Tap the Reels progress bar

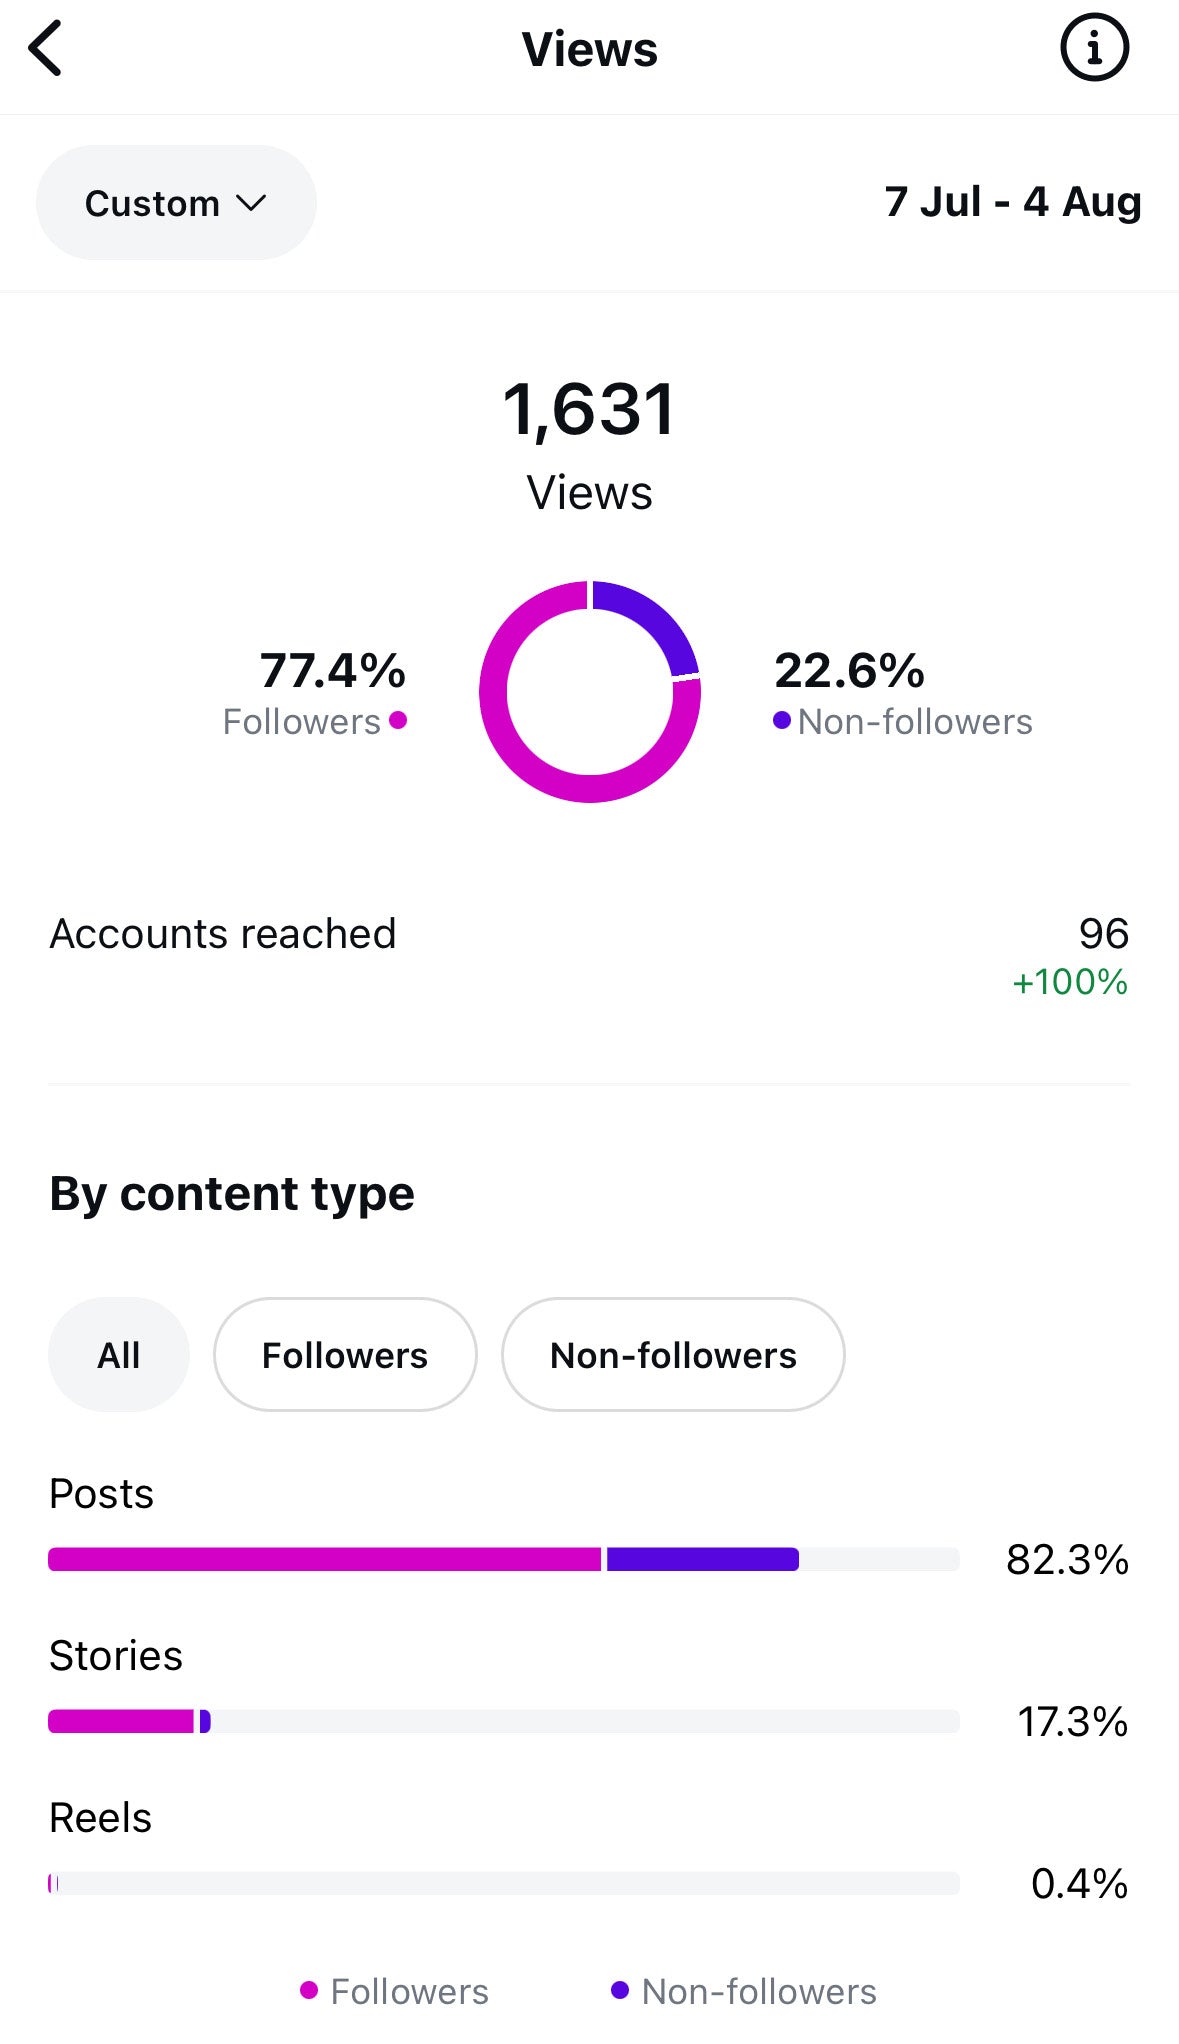[x=504, y=1883]
